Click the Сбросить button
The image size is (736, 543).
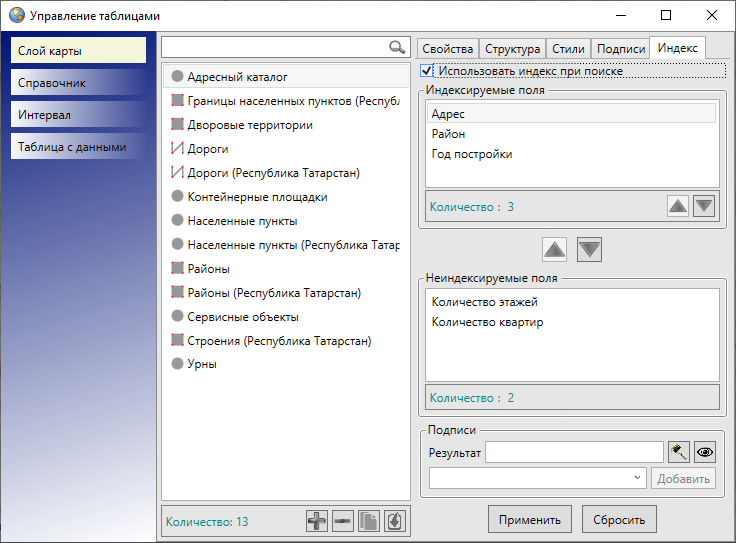(619, 518)
